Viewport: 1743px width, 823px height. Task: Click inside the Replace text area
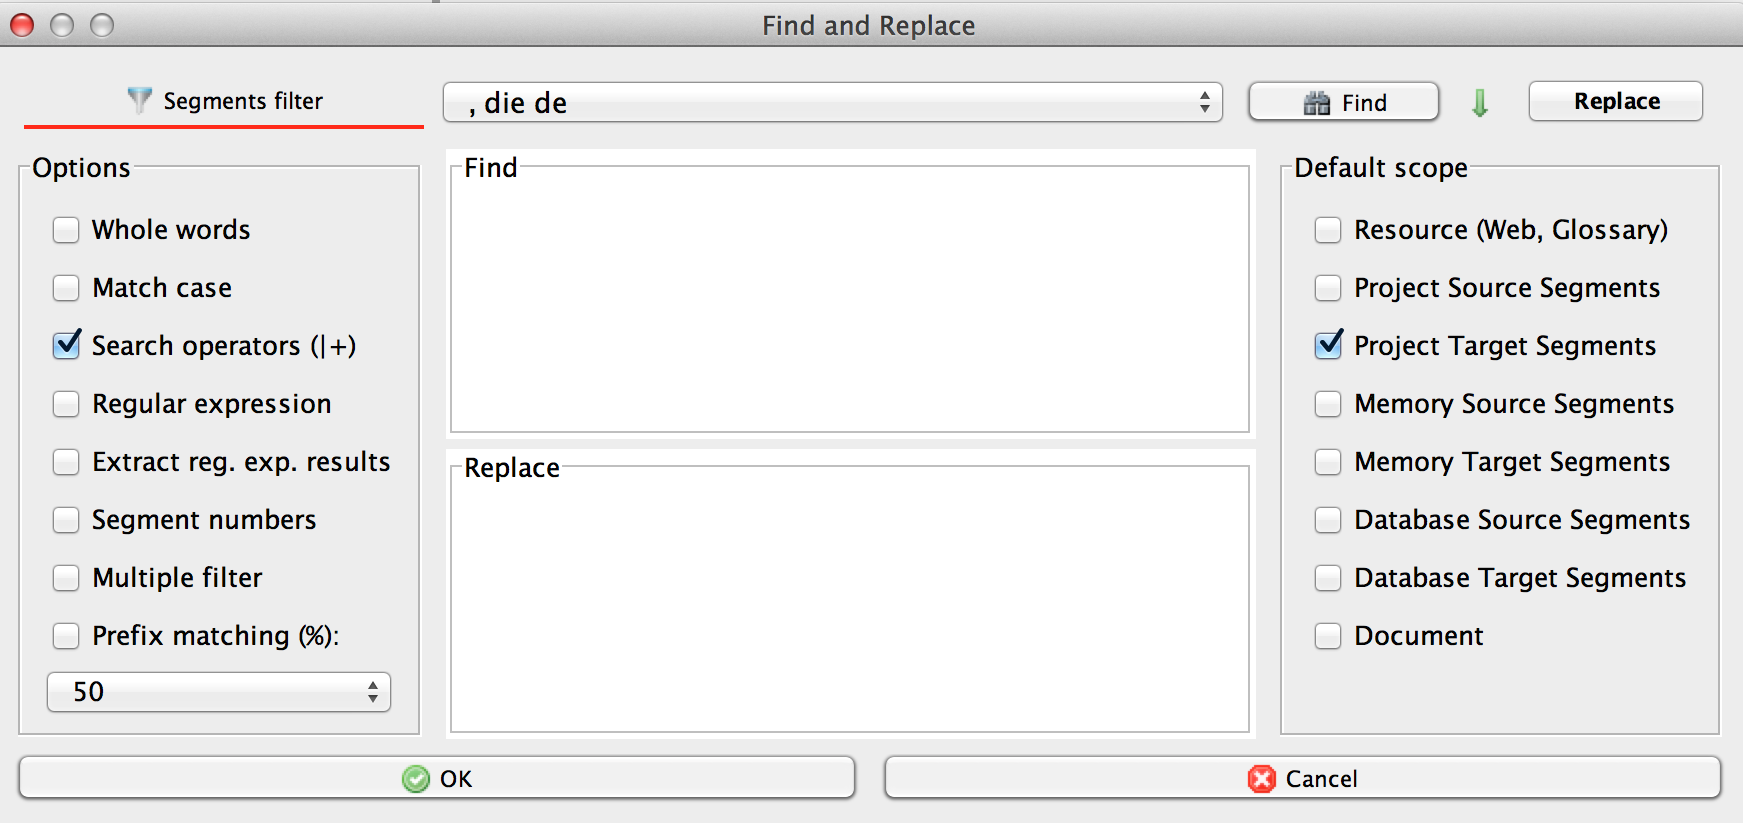point(850,600)
